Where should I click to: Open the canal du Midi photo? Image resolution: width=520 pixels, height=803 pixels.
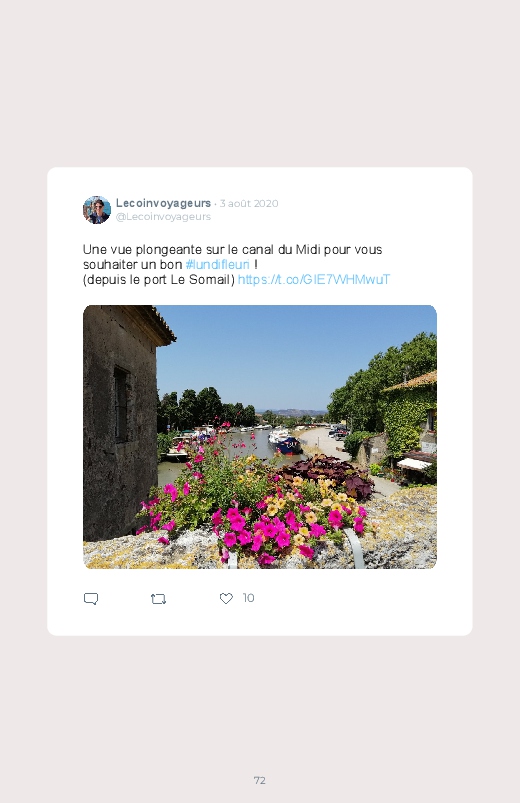click(260, 437)
